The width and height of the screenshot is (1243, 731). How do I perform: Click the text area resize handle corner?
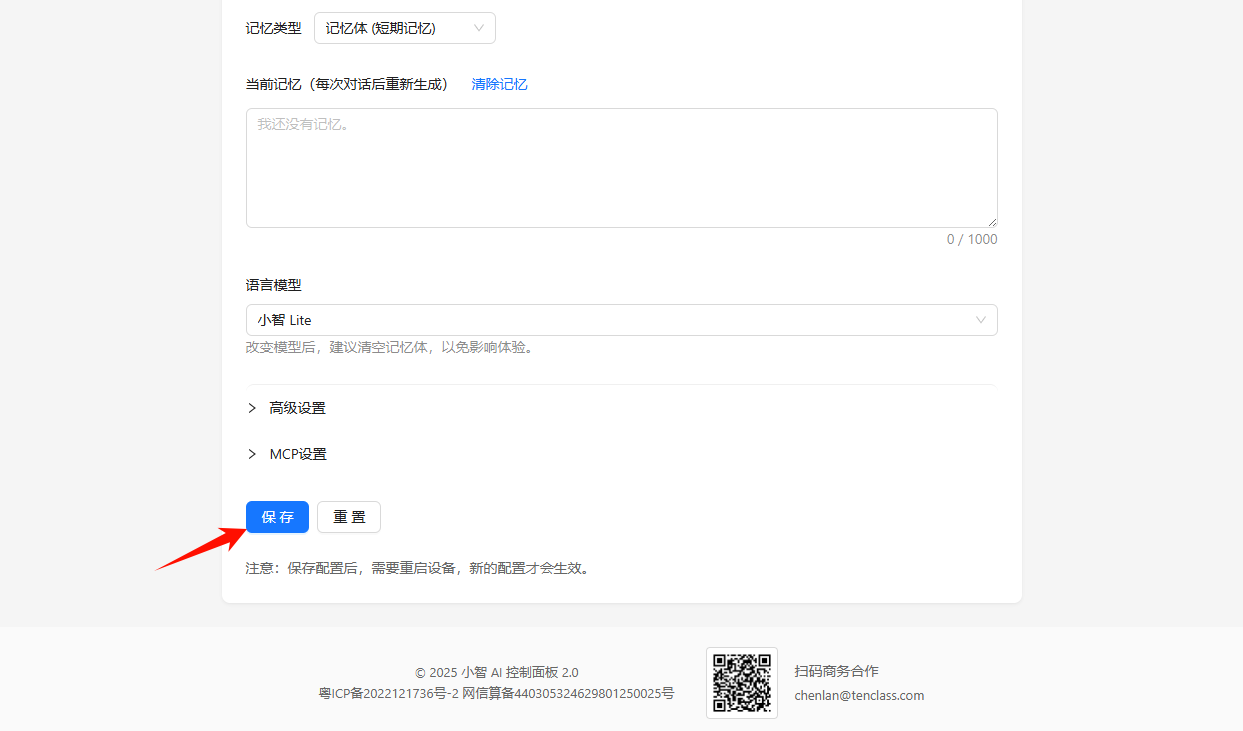pos(992,222)
